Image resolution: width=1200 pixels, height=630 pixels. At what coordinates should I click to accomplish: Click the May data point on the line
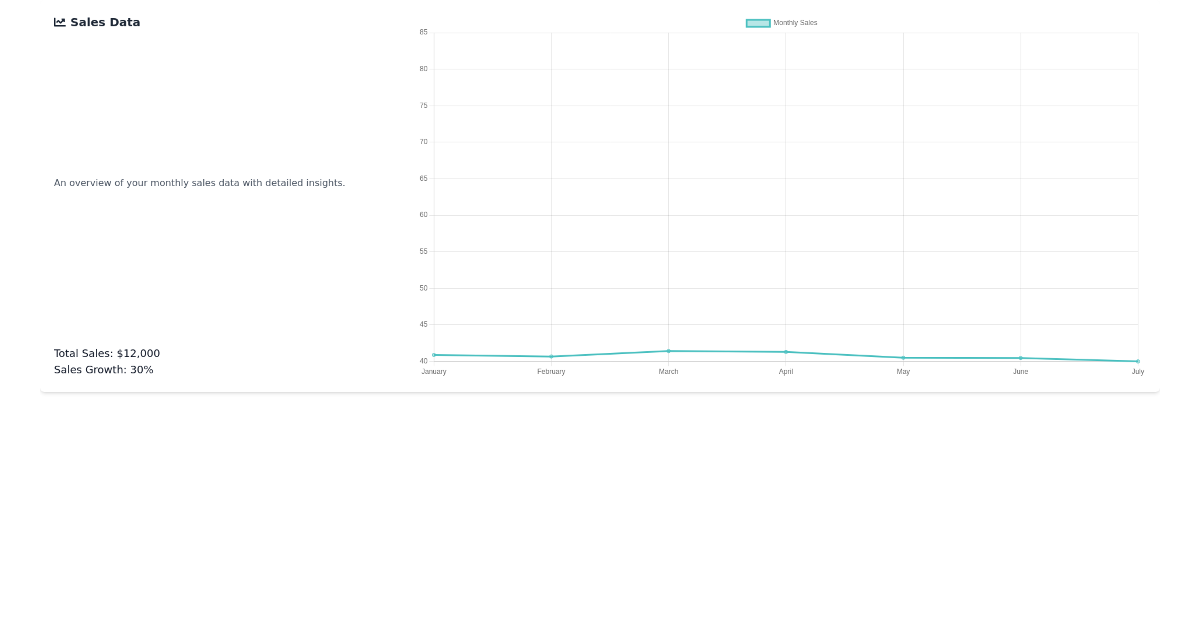pyautogui.click(x=903, y=358)
